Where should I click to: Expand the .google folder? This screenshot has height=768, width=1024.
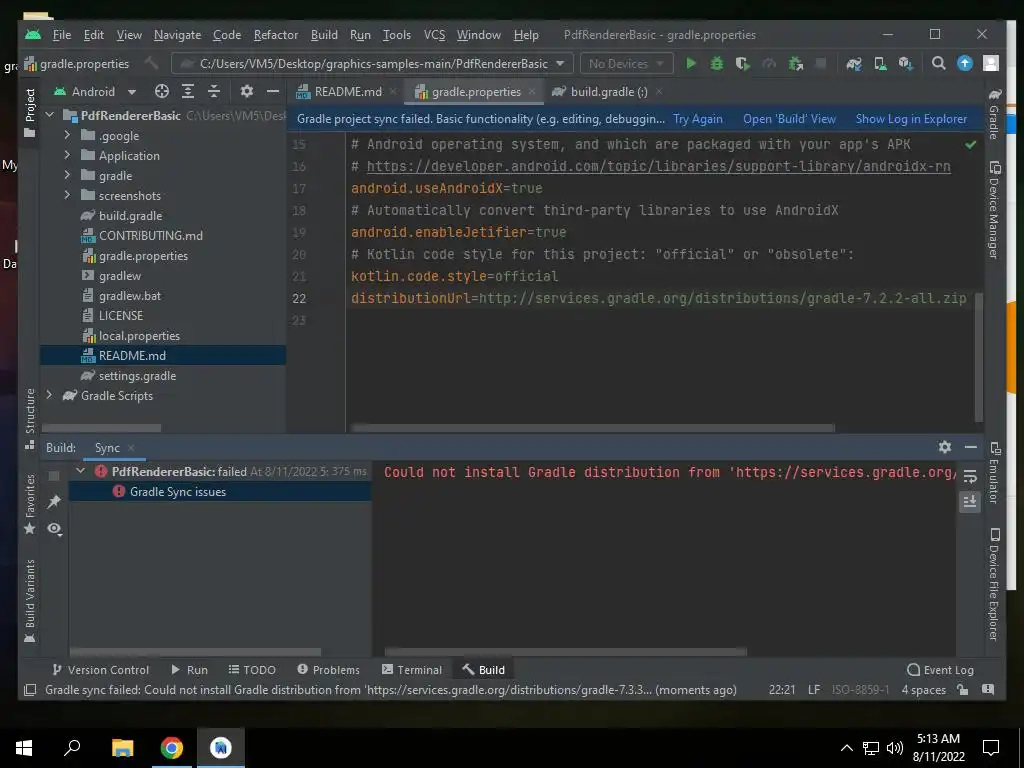pos(67,135)
